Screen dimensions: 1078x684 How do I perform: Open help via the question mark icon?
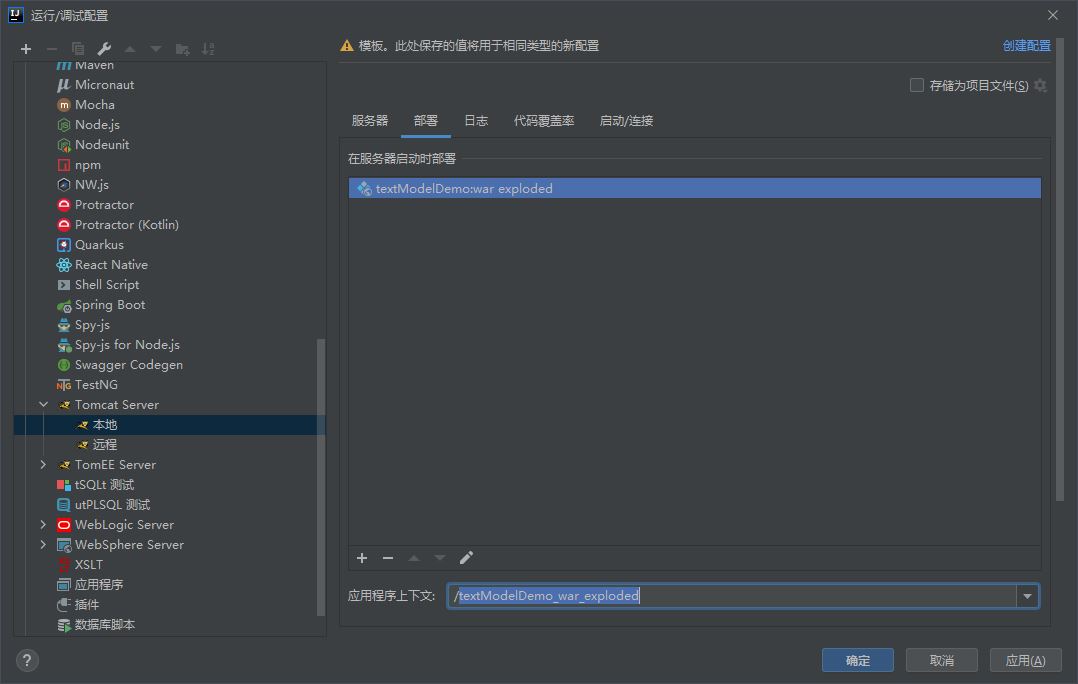pyautogui.click(x=26, y=660)
